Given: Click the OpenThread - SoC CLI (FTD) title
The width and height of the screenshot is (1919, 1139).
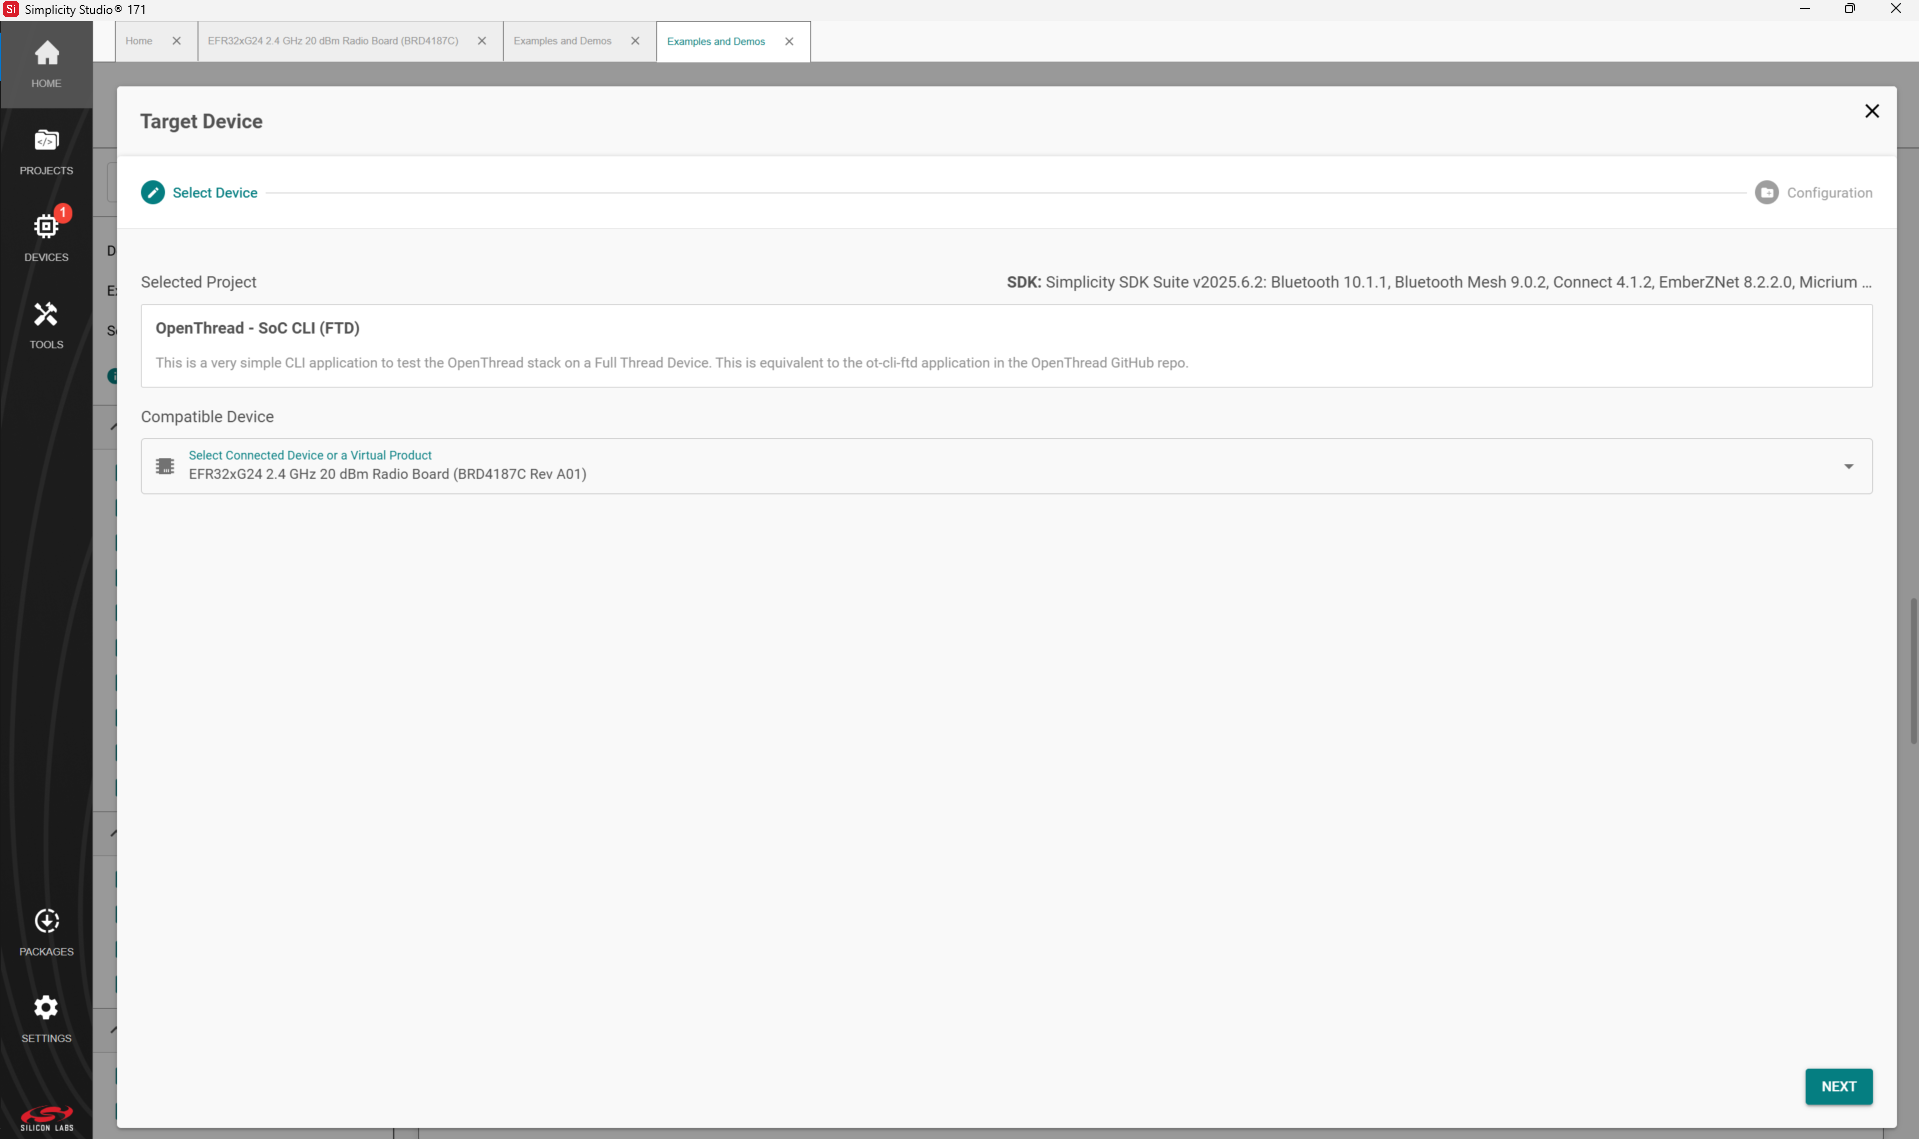Looking at the screenshot, I should pyautogui.click(x=257, y=328).
